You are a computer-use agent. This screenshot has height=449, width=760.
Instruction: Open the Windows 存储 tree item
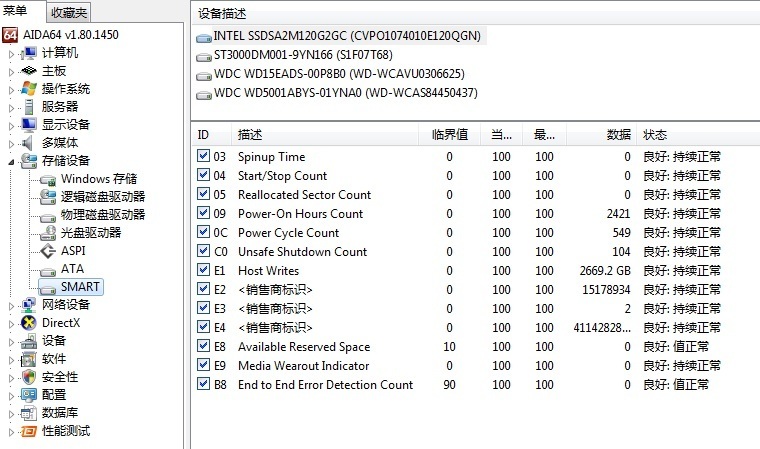coord(98,179)
